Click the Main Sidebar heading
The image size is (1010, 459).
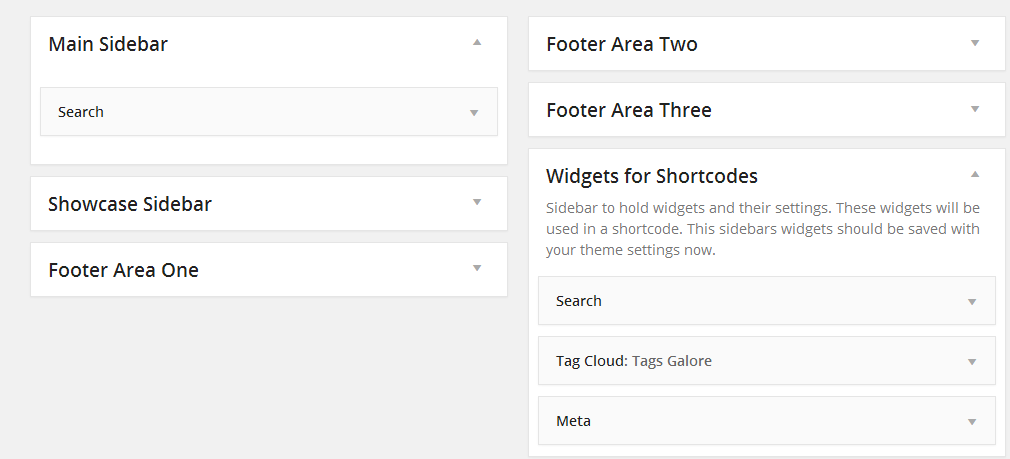[108, 44]
